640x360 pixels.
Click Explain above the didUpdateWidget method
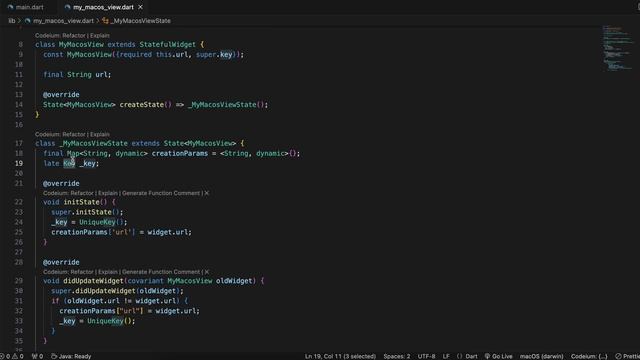pyautogui.click(x=108, y=272)
